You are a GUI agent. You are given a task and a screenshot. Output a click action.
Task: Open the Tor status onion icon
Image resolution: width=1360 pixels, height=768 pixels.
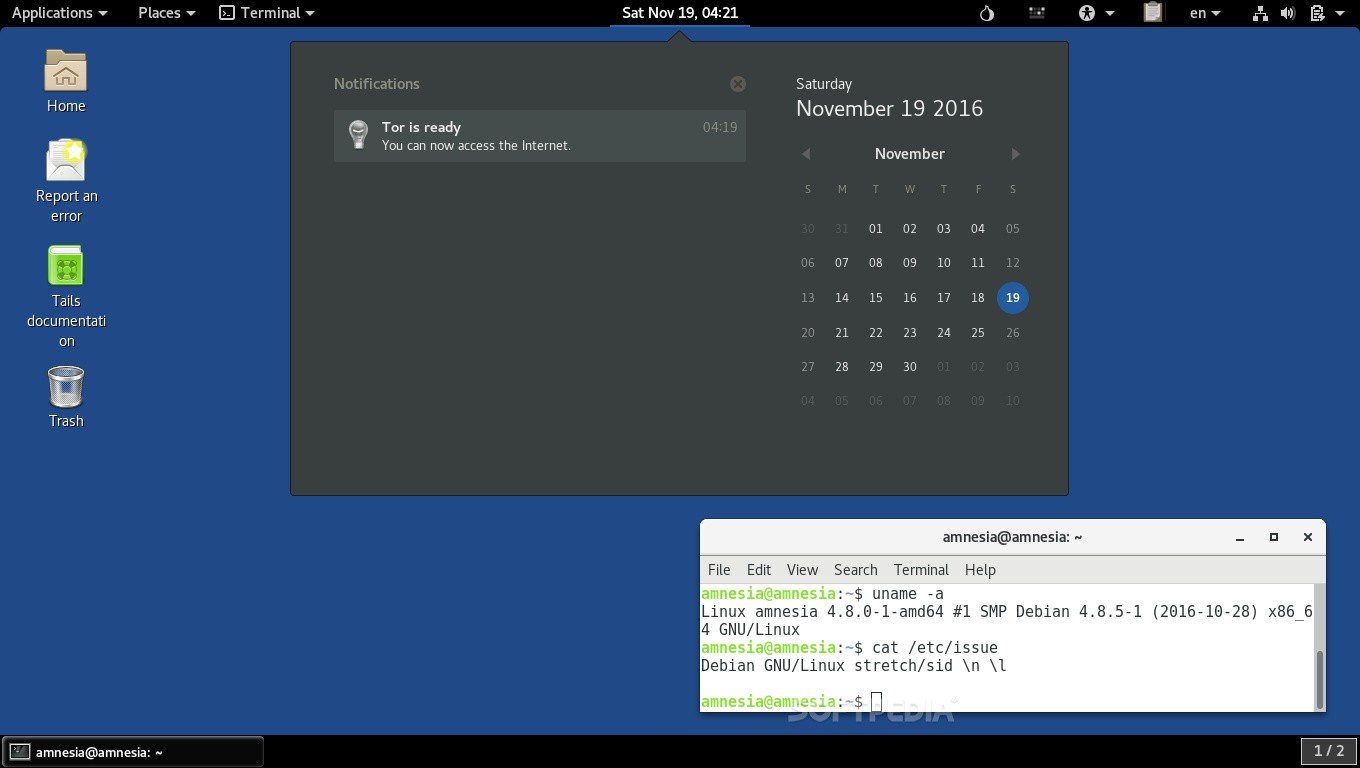coord(986,13)
